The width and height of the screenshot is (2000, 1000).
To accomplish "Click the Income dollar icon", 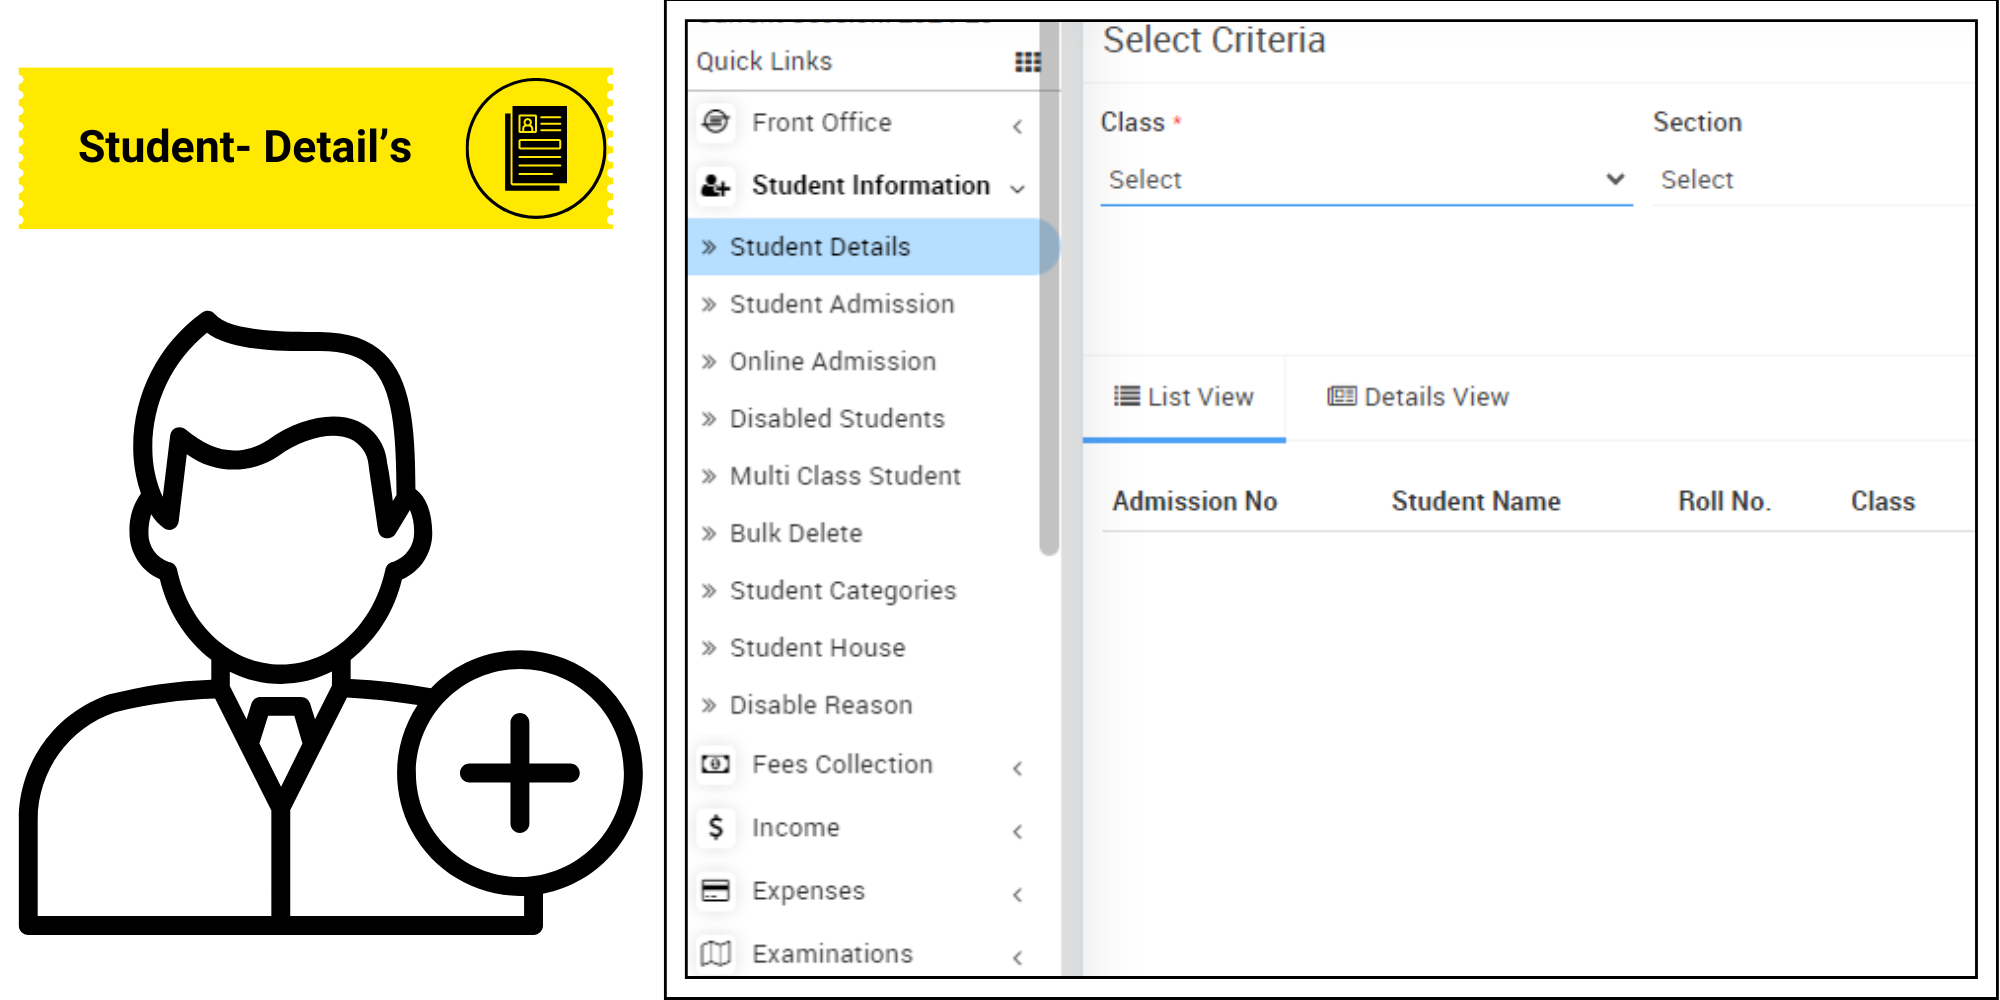I will 714,827.
